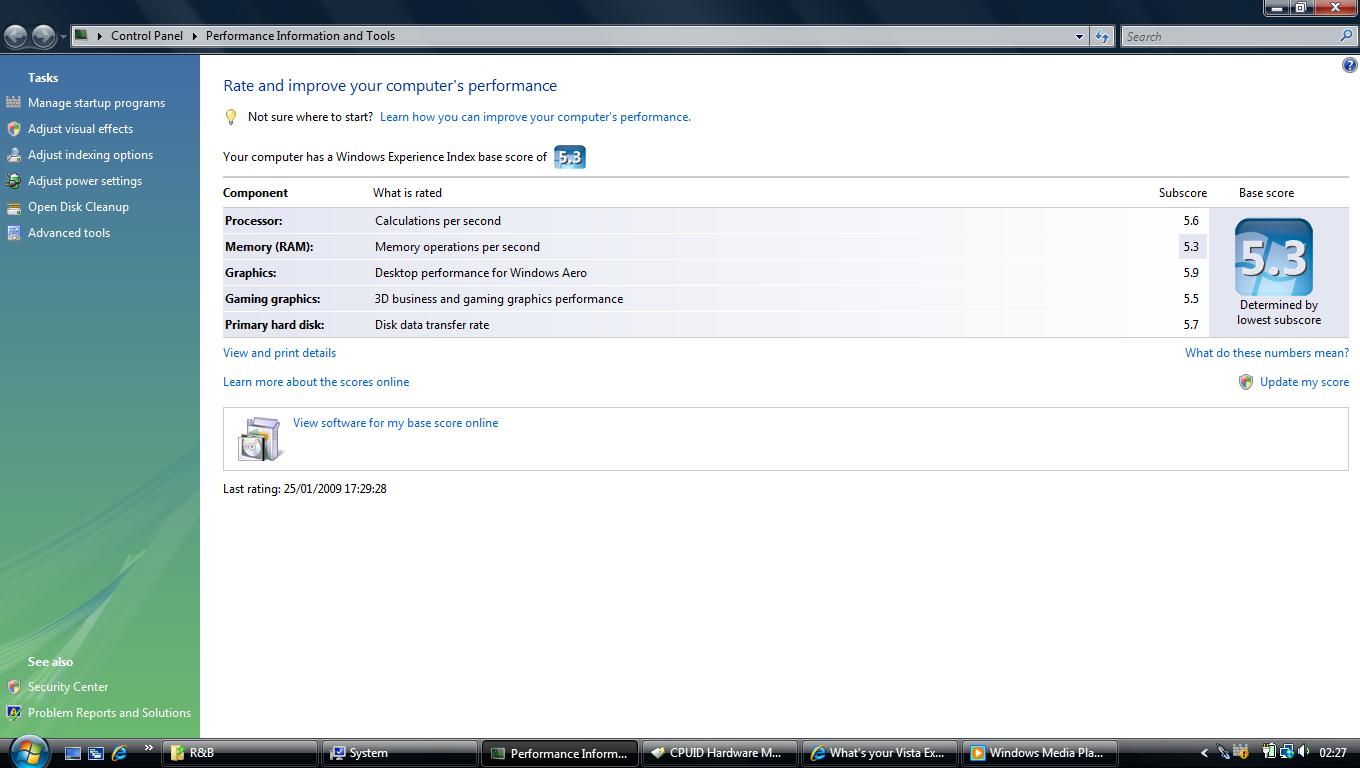
Task: Open View software for my base score online
Action: (395, 423)
